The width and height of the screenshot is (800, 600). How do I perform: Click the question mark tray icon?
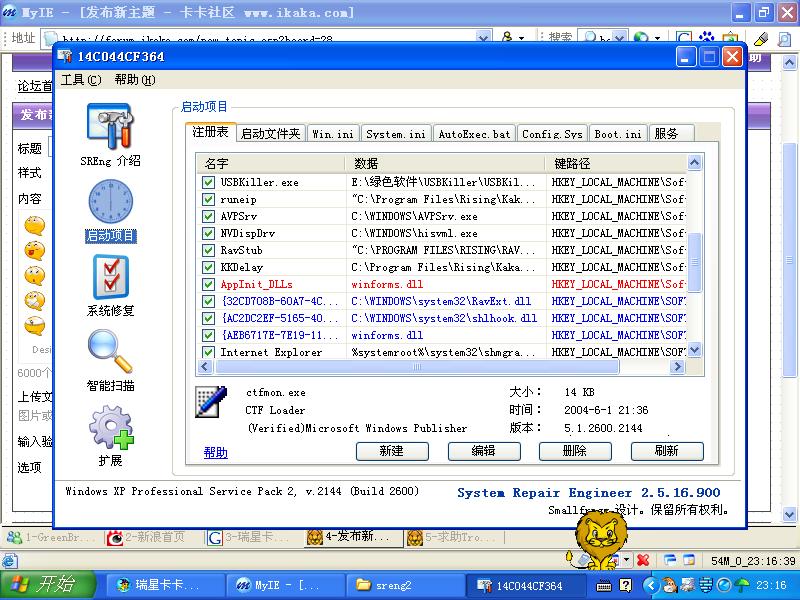tap(626, 585)
